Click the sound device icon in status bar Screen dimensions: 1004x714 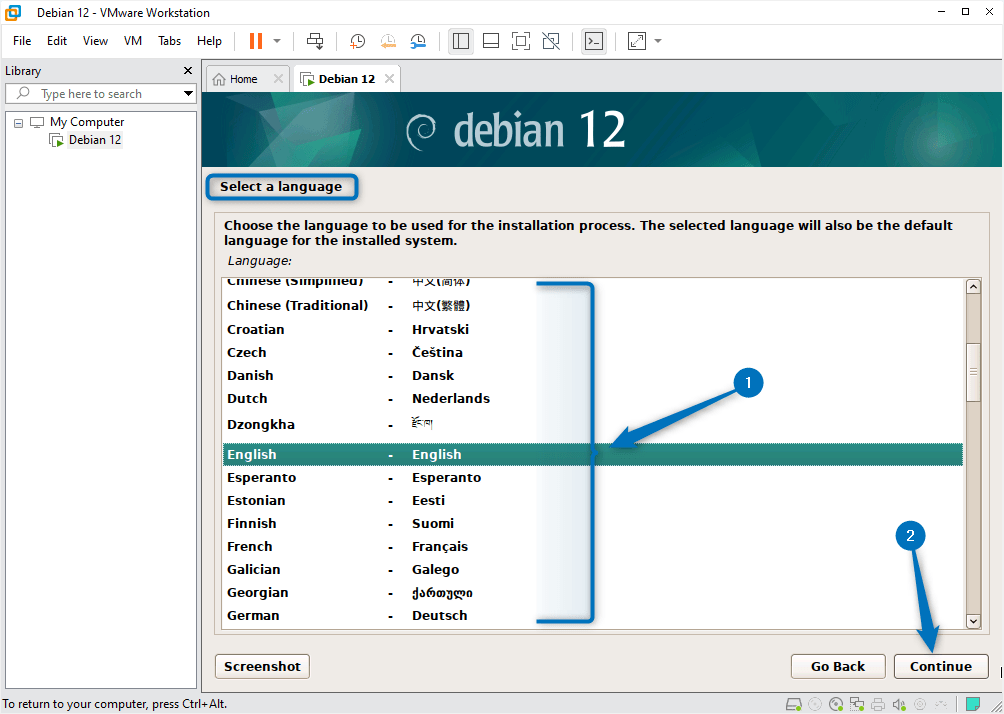(x=898, y=704)
